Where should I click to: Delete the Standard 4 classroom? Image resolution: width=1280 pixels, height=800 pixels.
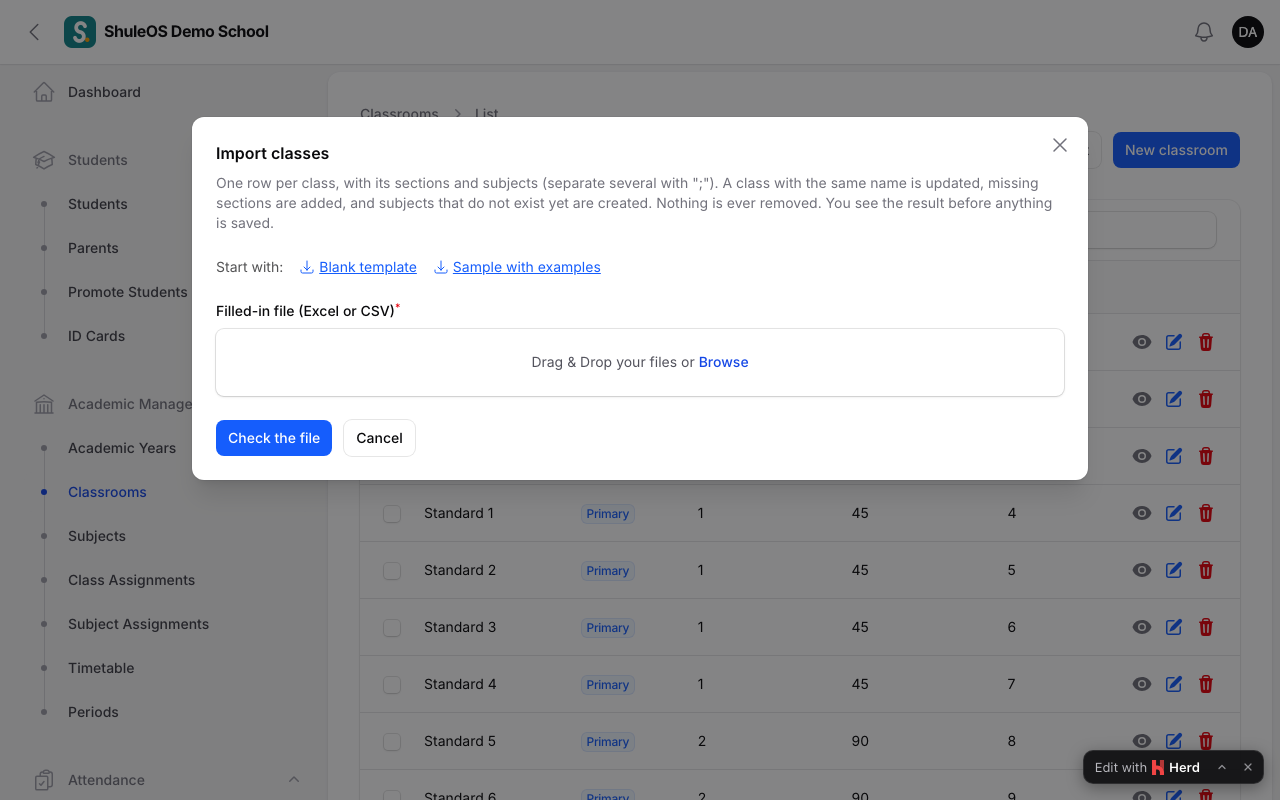[1206, 684]
